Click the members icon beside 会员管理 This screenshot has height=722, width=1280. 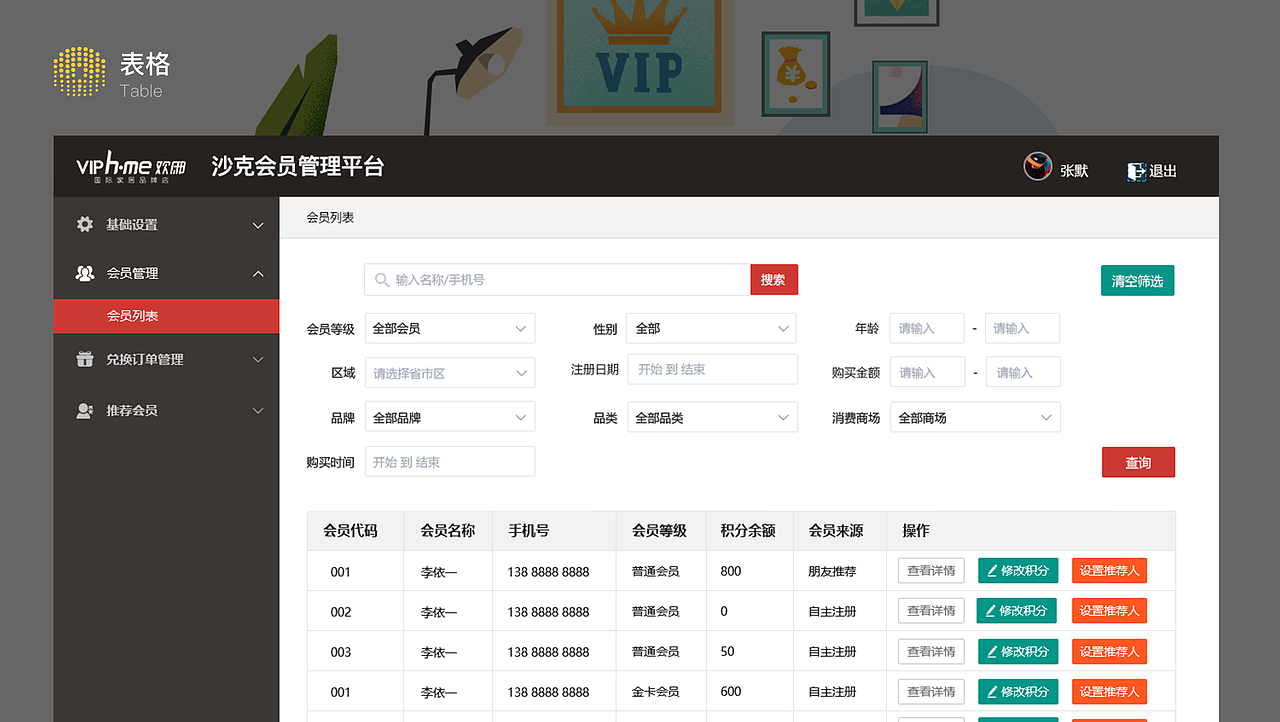pyautogui.click(x=85, y=273)
